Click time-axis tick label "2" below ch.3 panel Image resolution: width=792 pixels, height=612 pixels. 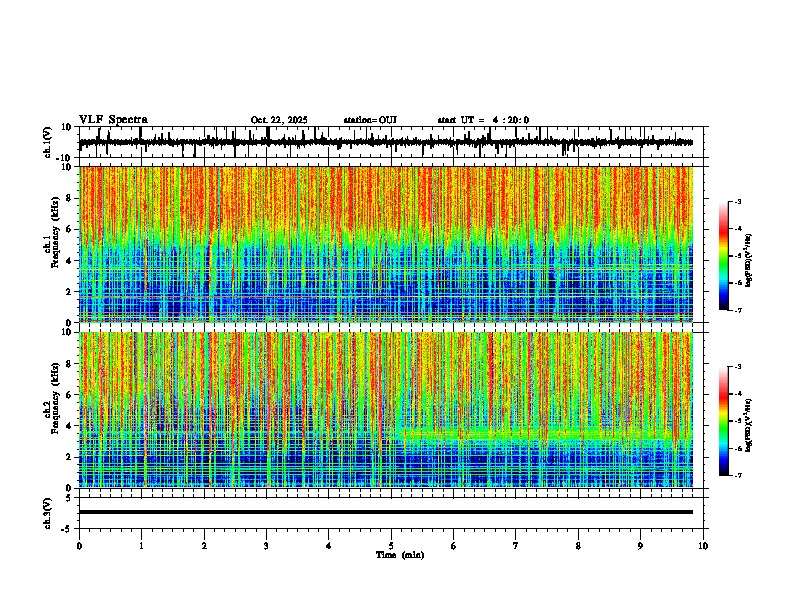pyautogui.click(x=204, y=546)
